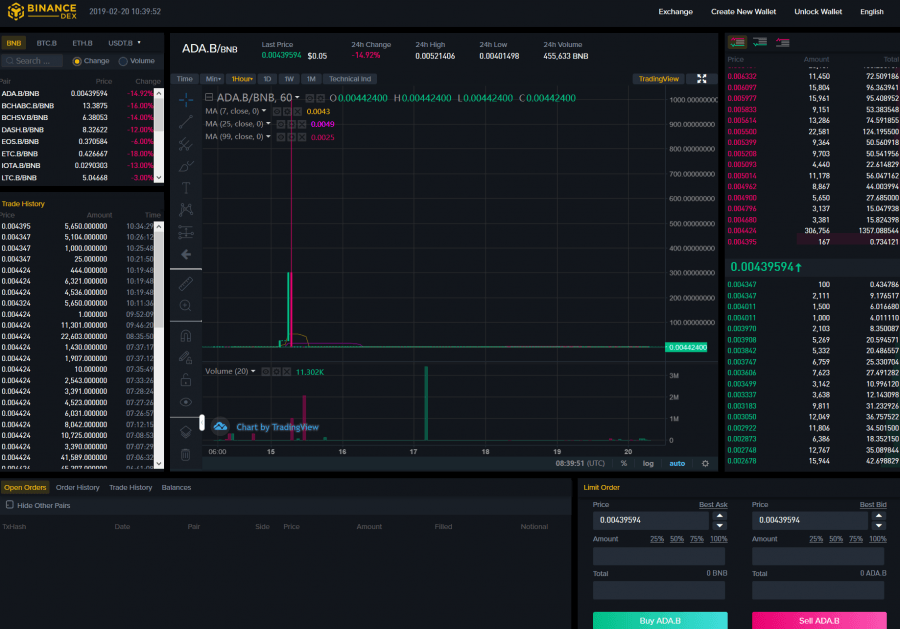Click Unlock Wallet
Image resolution: width=900 pixels, height=629 pixels.
click(818, 11)
